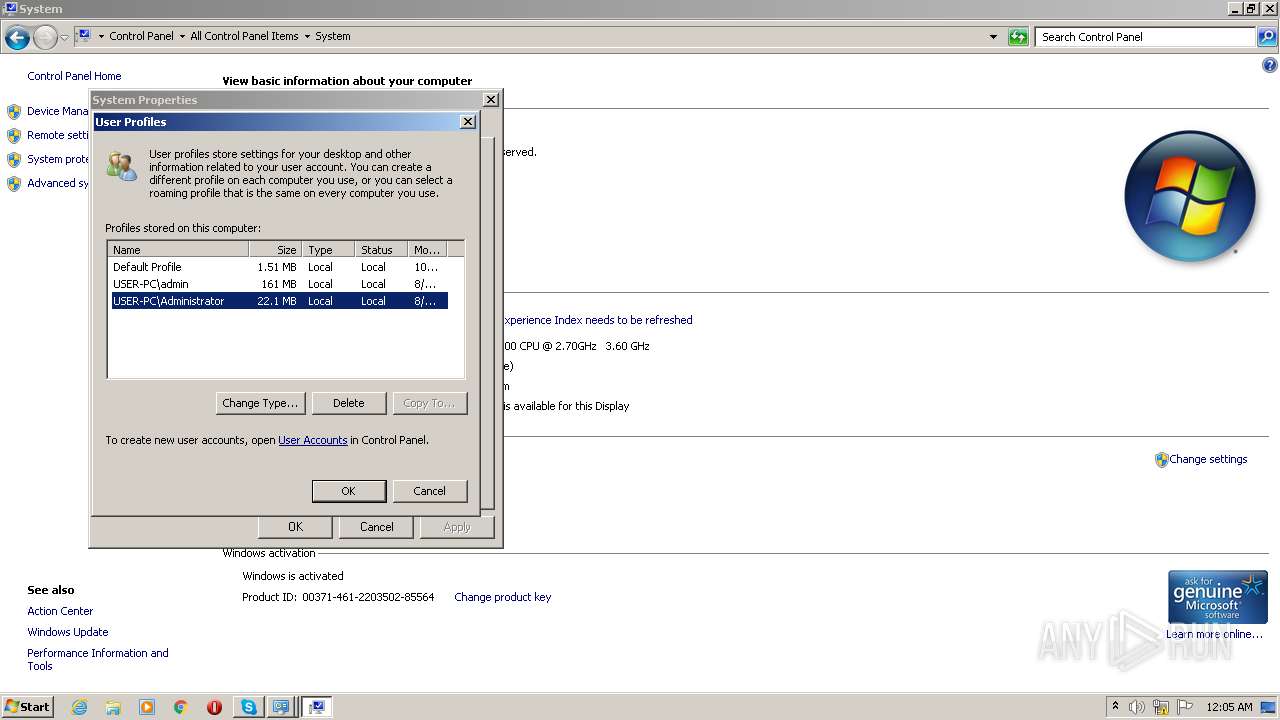Close the System Properties window with X
Image resolution: width=1280 pixels, height=720 pixels.
point(490,100)
